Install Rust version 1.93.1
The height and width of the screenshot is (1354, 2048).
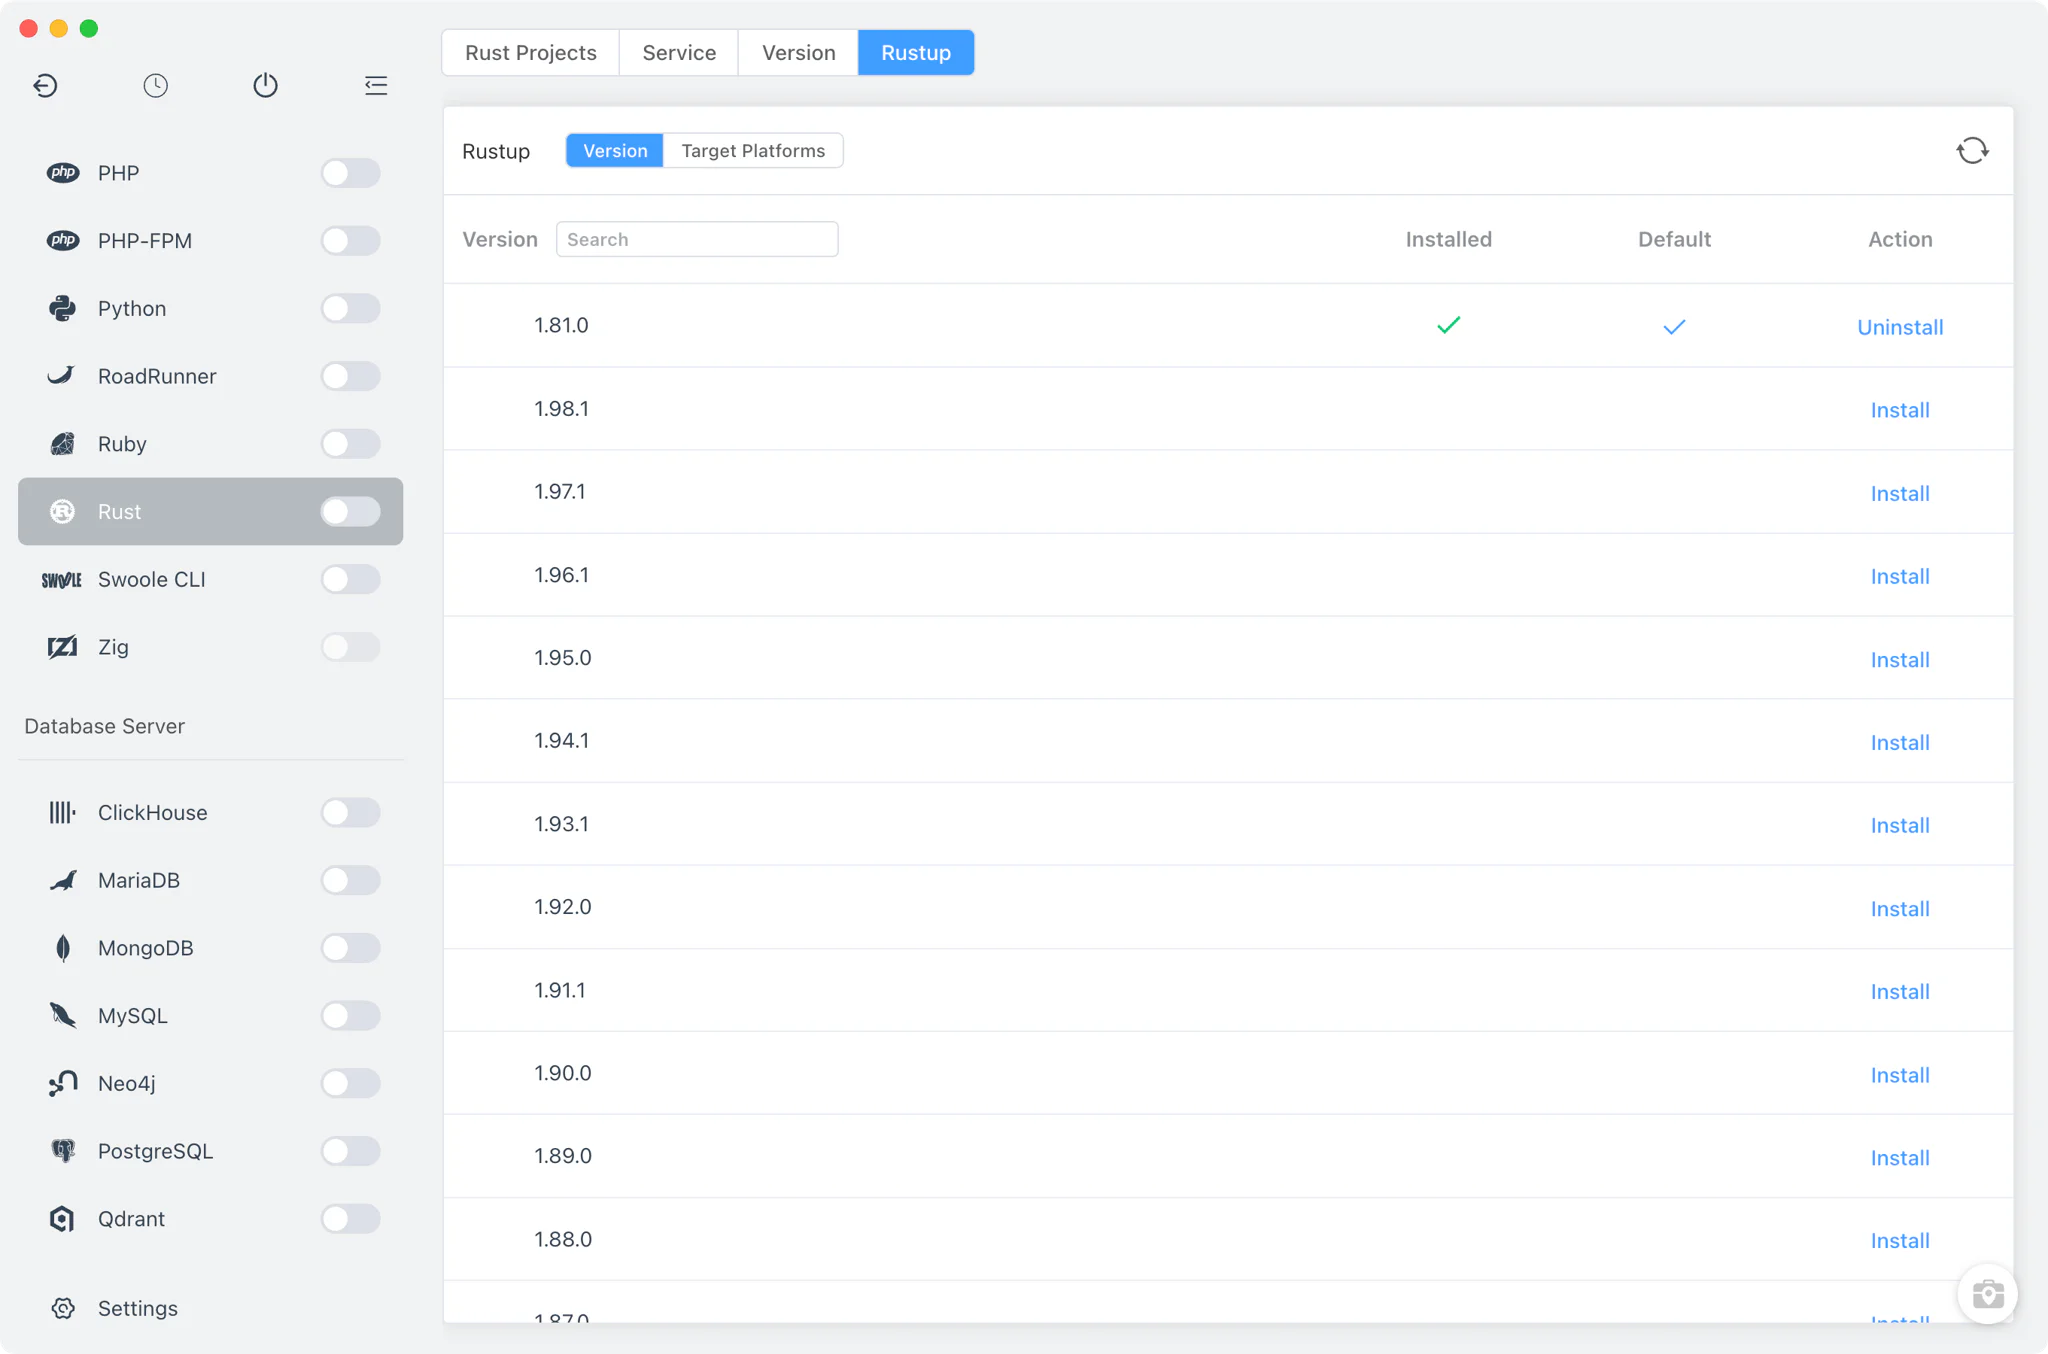(x=1900, y=826)
